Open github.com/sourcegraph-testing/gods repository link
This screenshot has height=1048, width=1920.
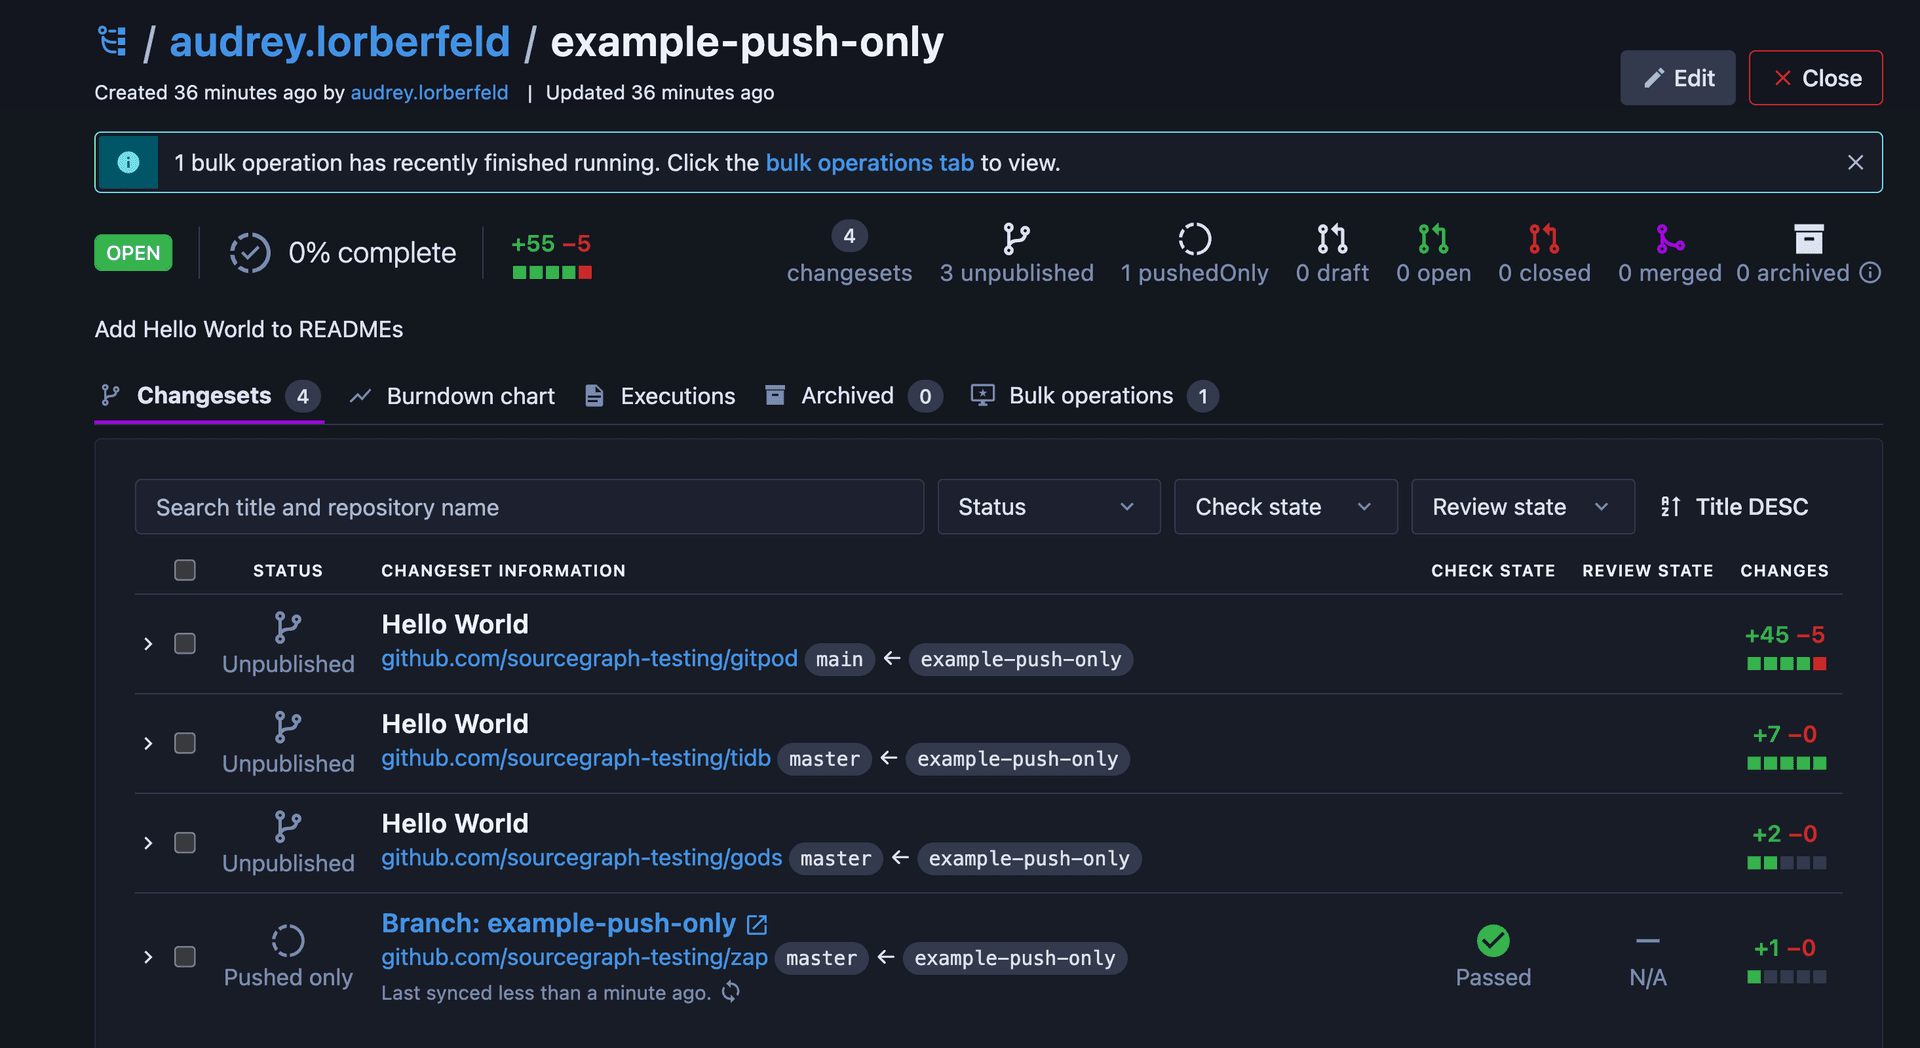tap(582, 858)
